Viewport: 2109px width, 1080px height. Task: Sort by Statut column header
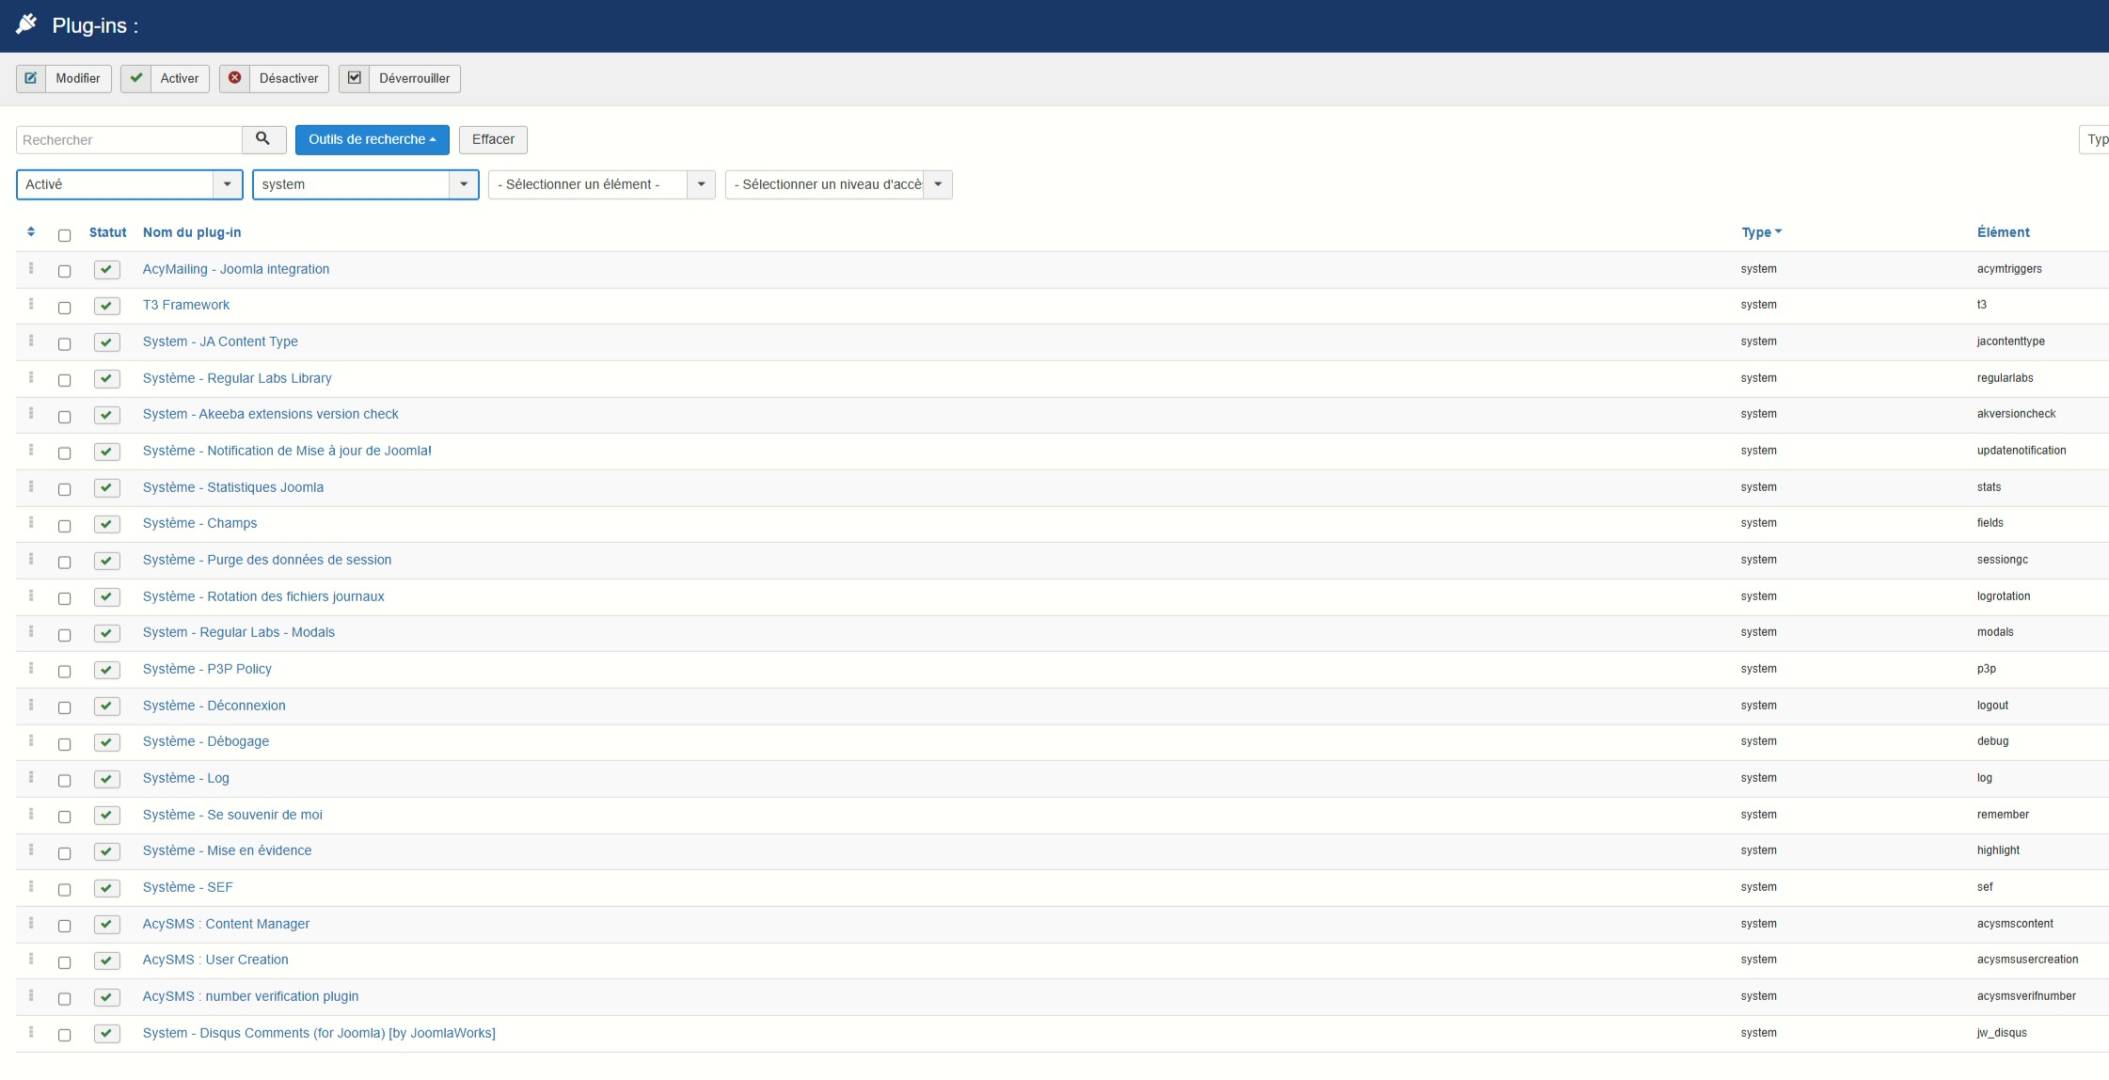click(x=107, y=232)
